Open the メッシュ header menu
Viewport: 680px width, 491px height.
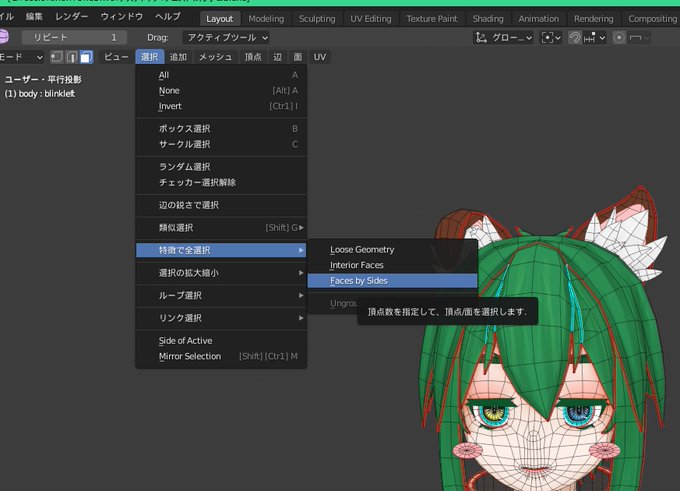(216, 57)
